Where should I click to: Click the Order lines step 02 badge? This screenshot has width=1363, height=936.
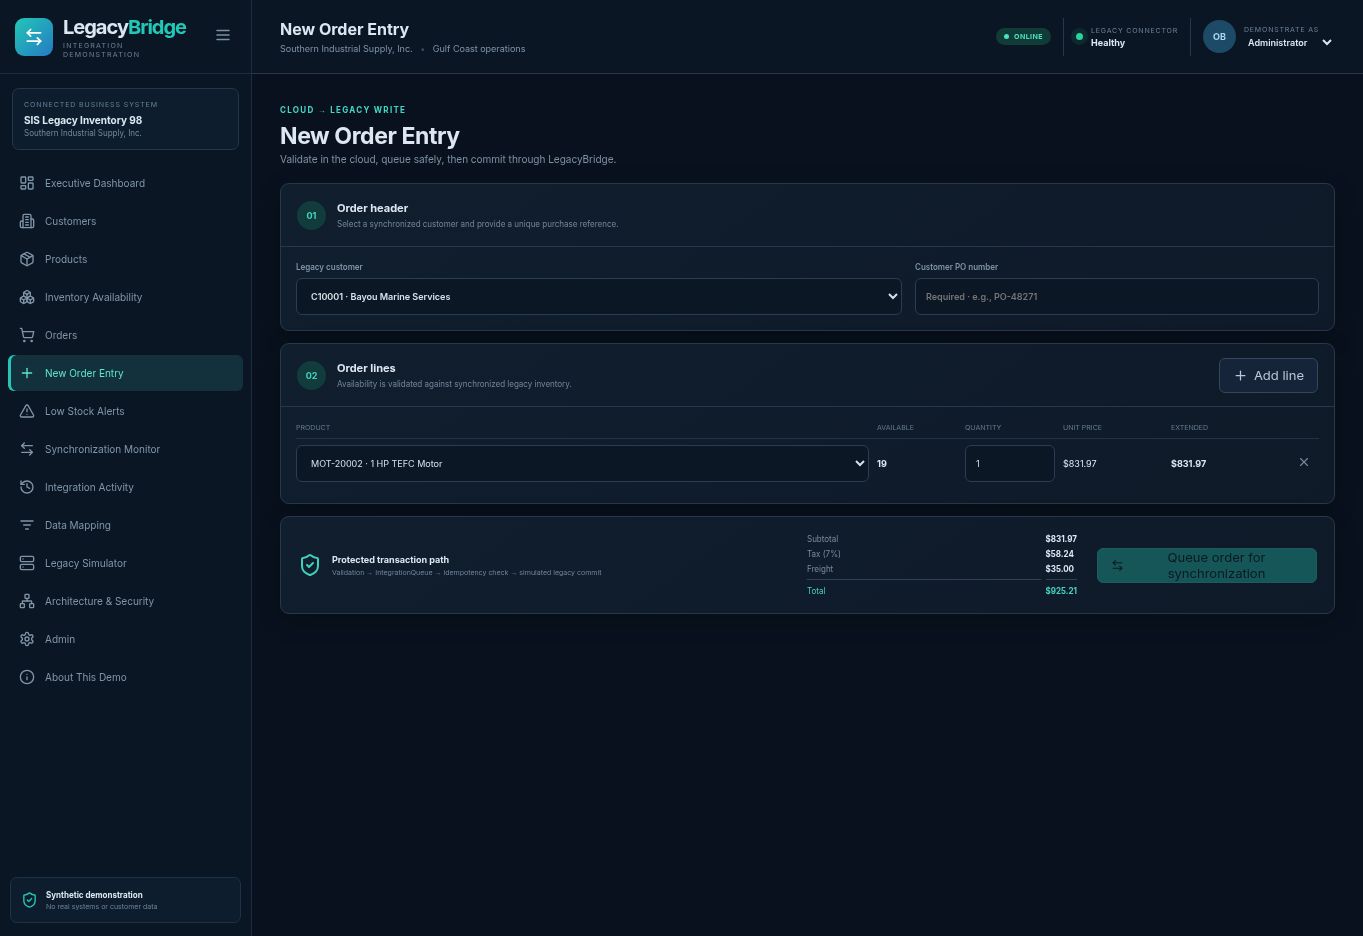pyautogui.click(x=311, y=375)
